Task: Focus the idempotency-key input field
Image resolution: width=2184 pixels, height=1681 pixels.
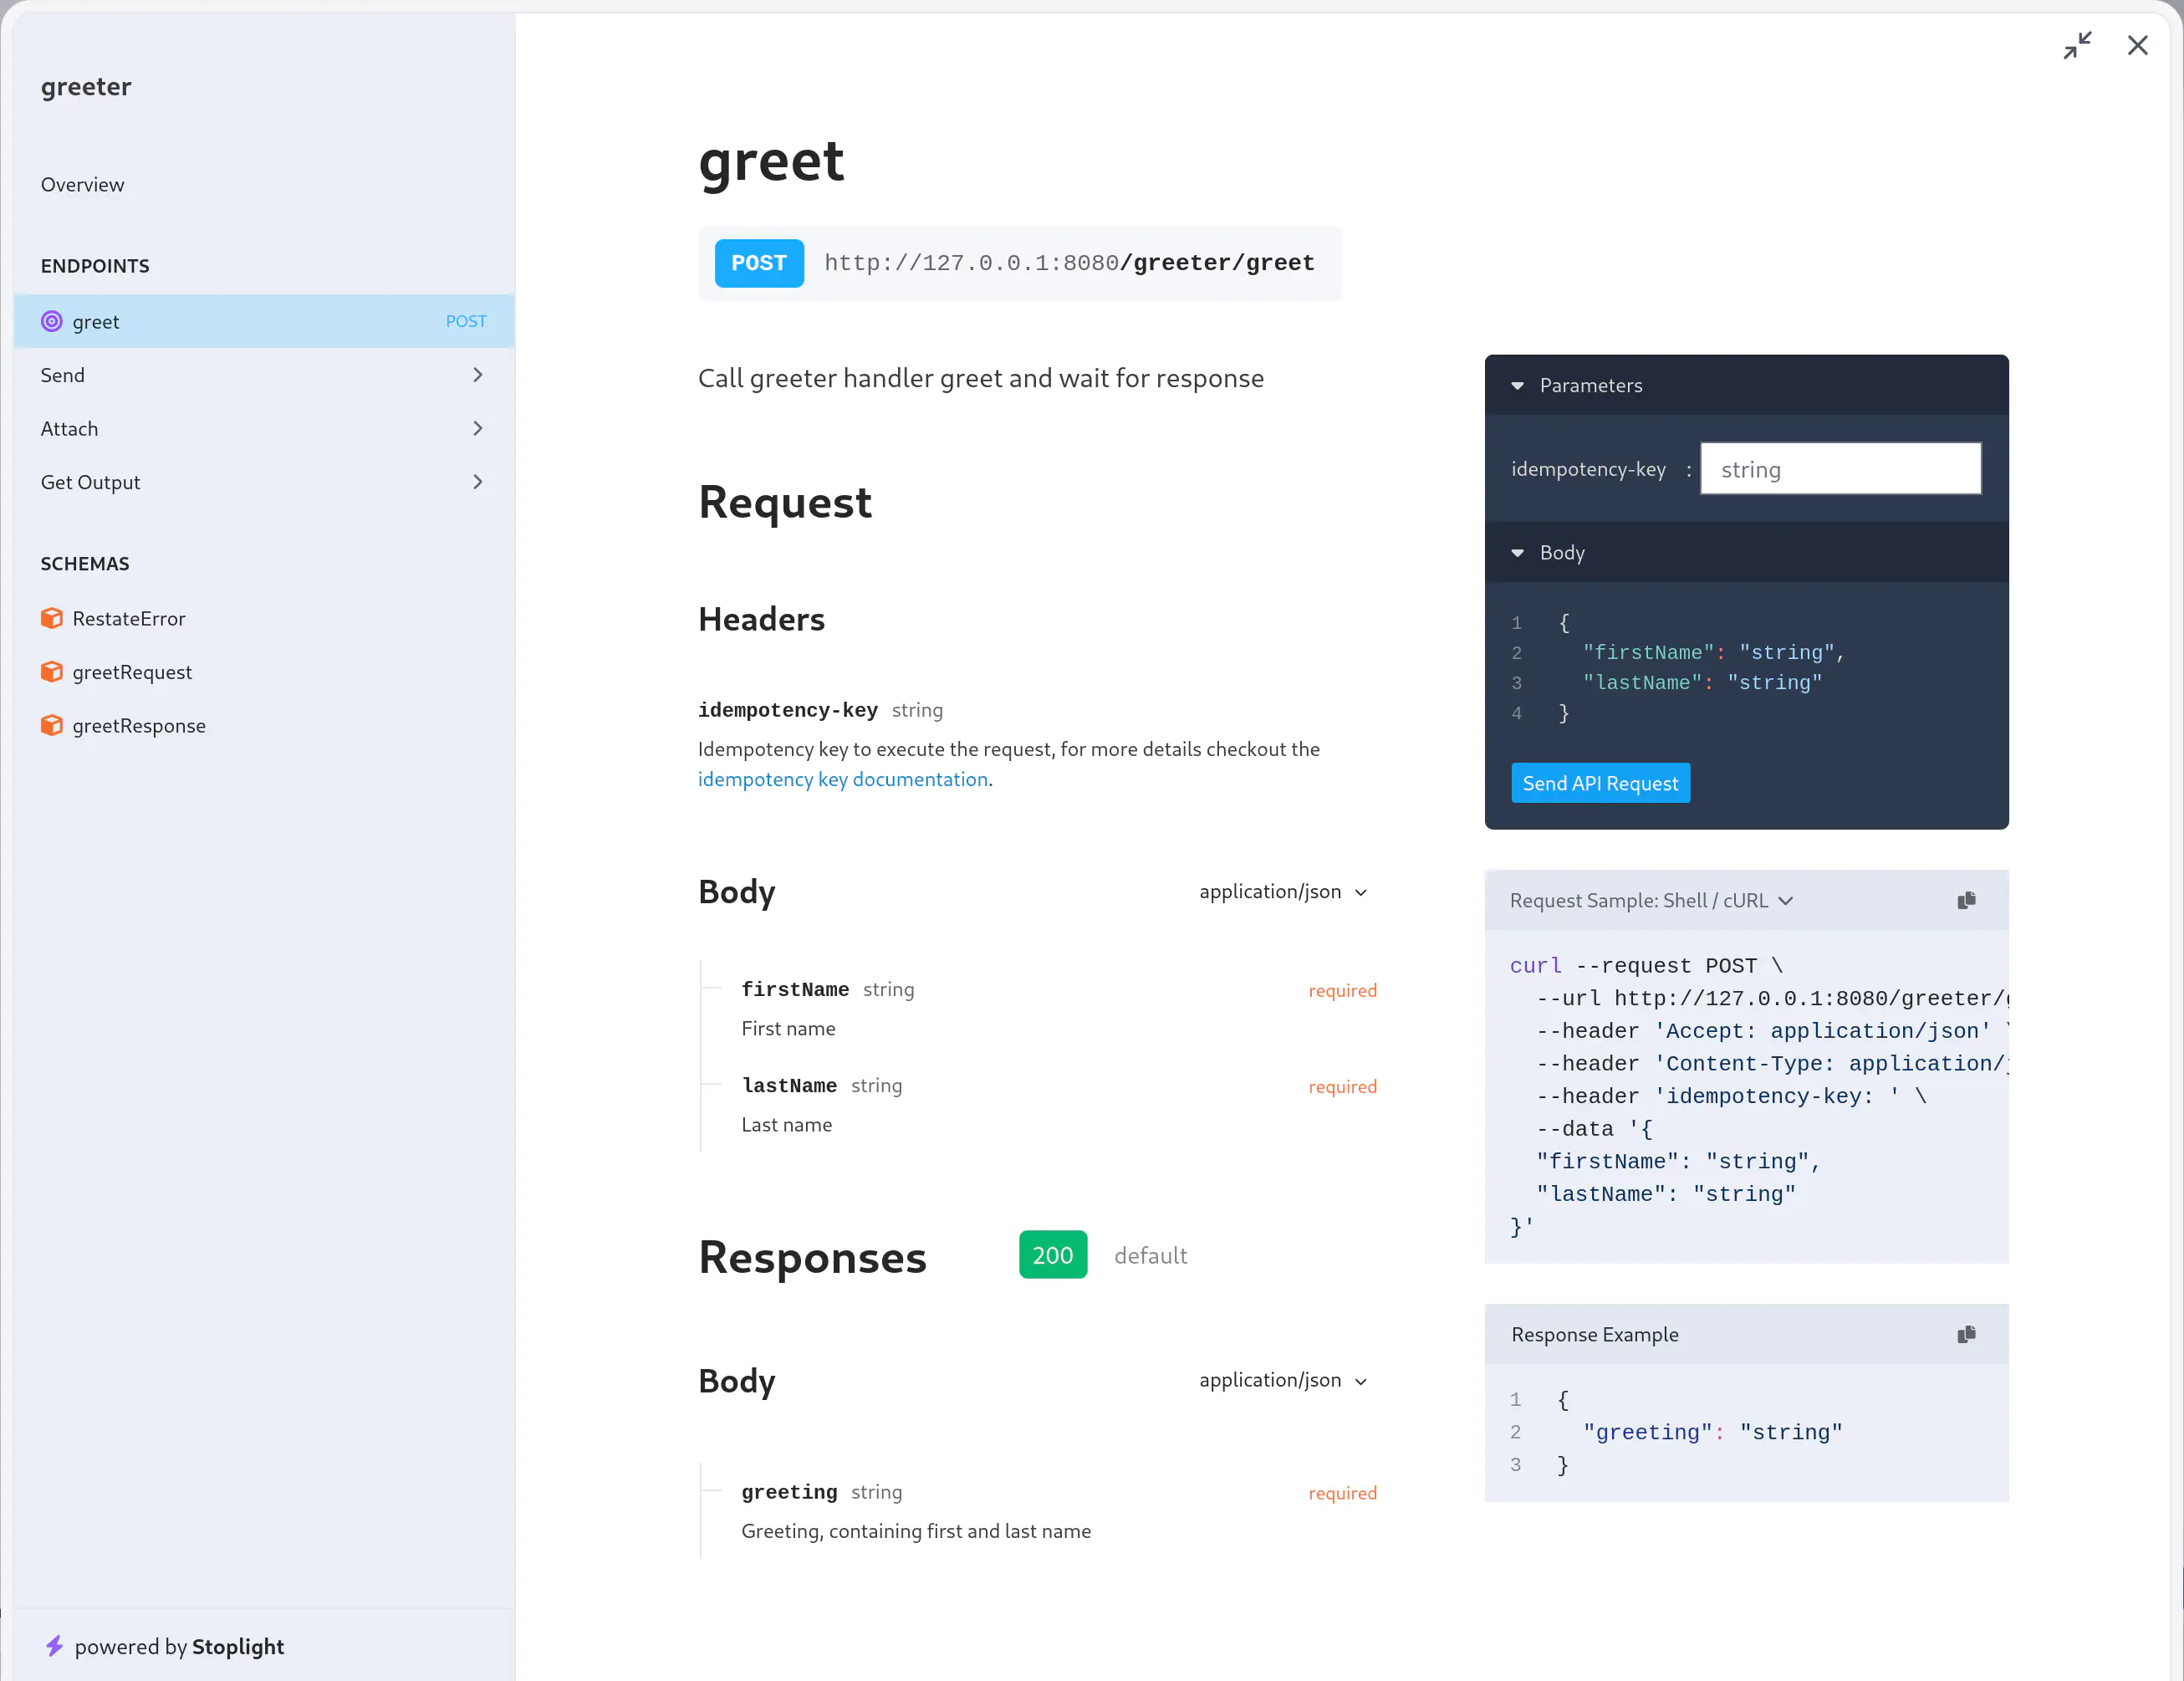Action: [x=1839, y=469]
